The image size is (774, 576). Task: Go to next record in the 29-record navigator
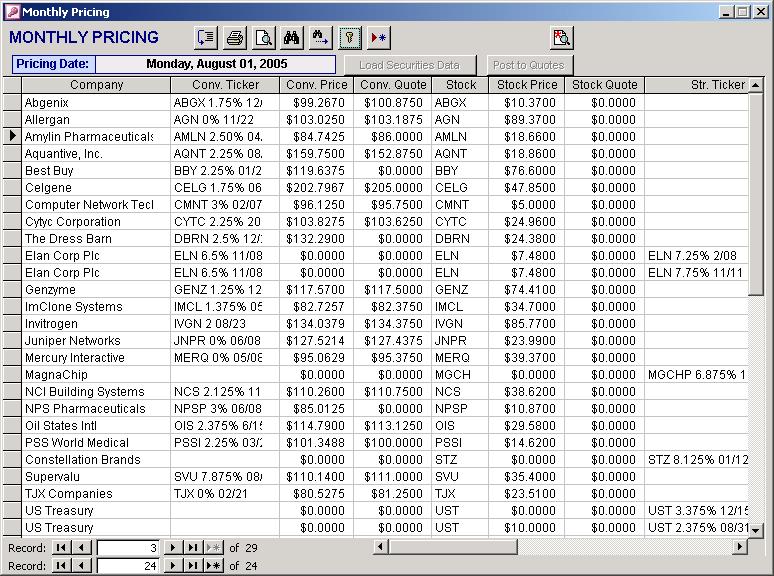click(172, 548)
